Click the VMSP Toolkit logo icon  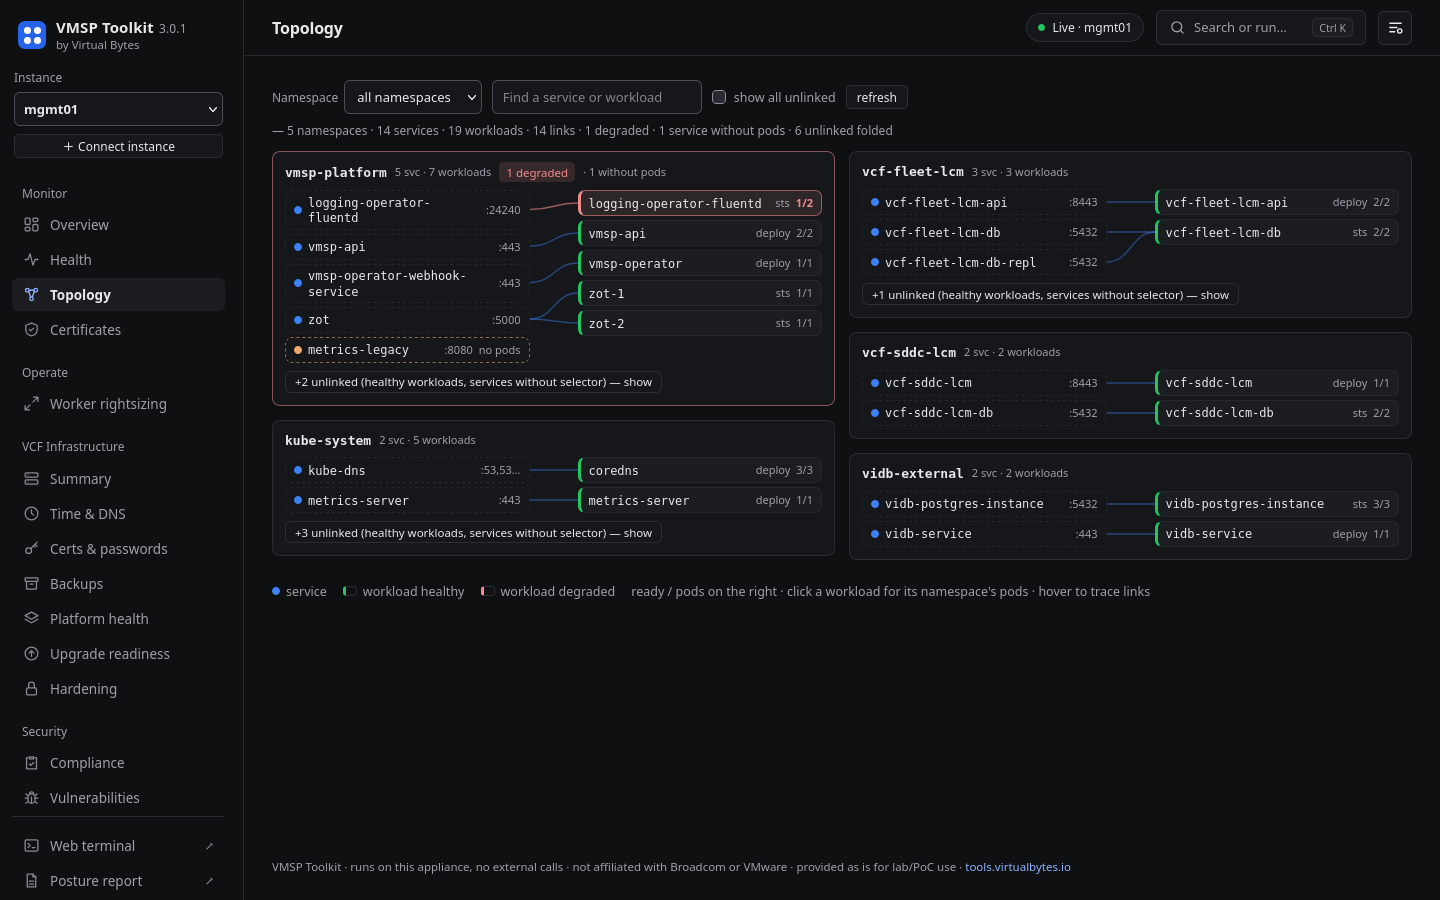click(x=32, y=36)
